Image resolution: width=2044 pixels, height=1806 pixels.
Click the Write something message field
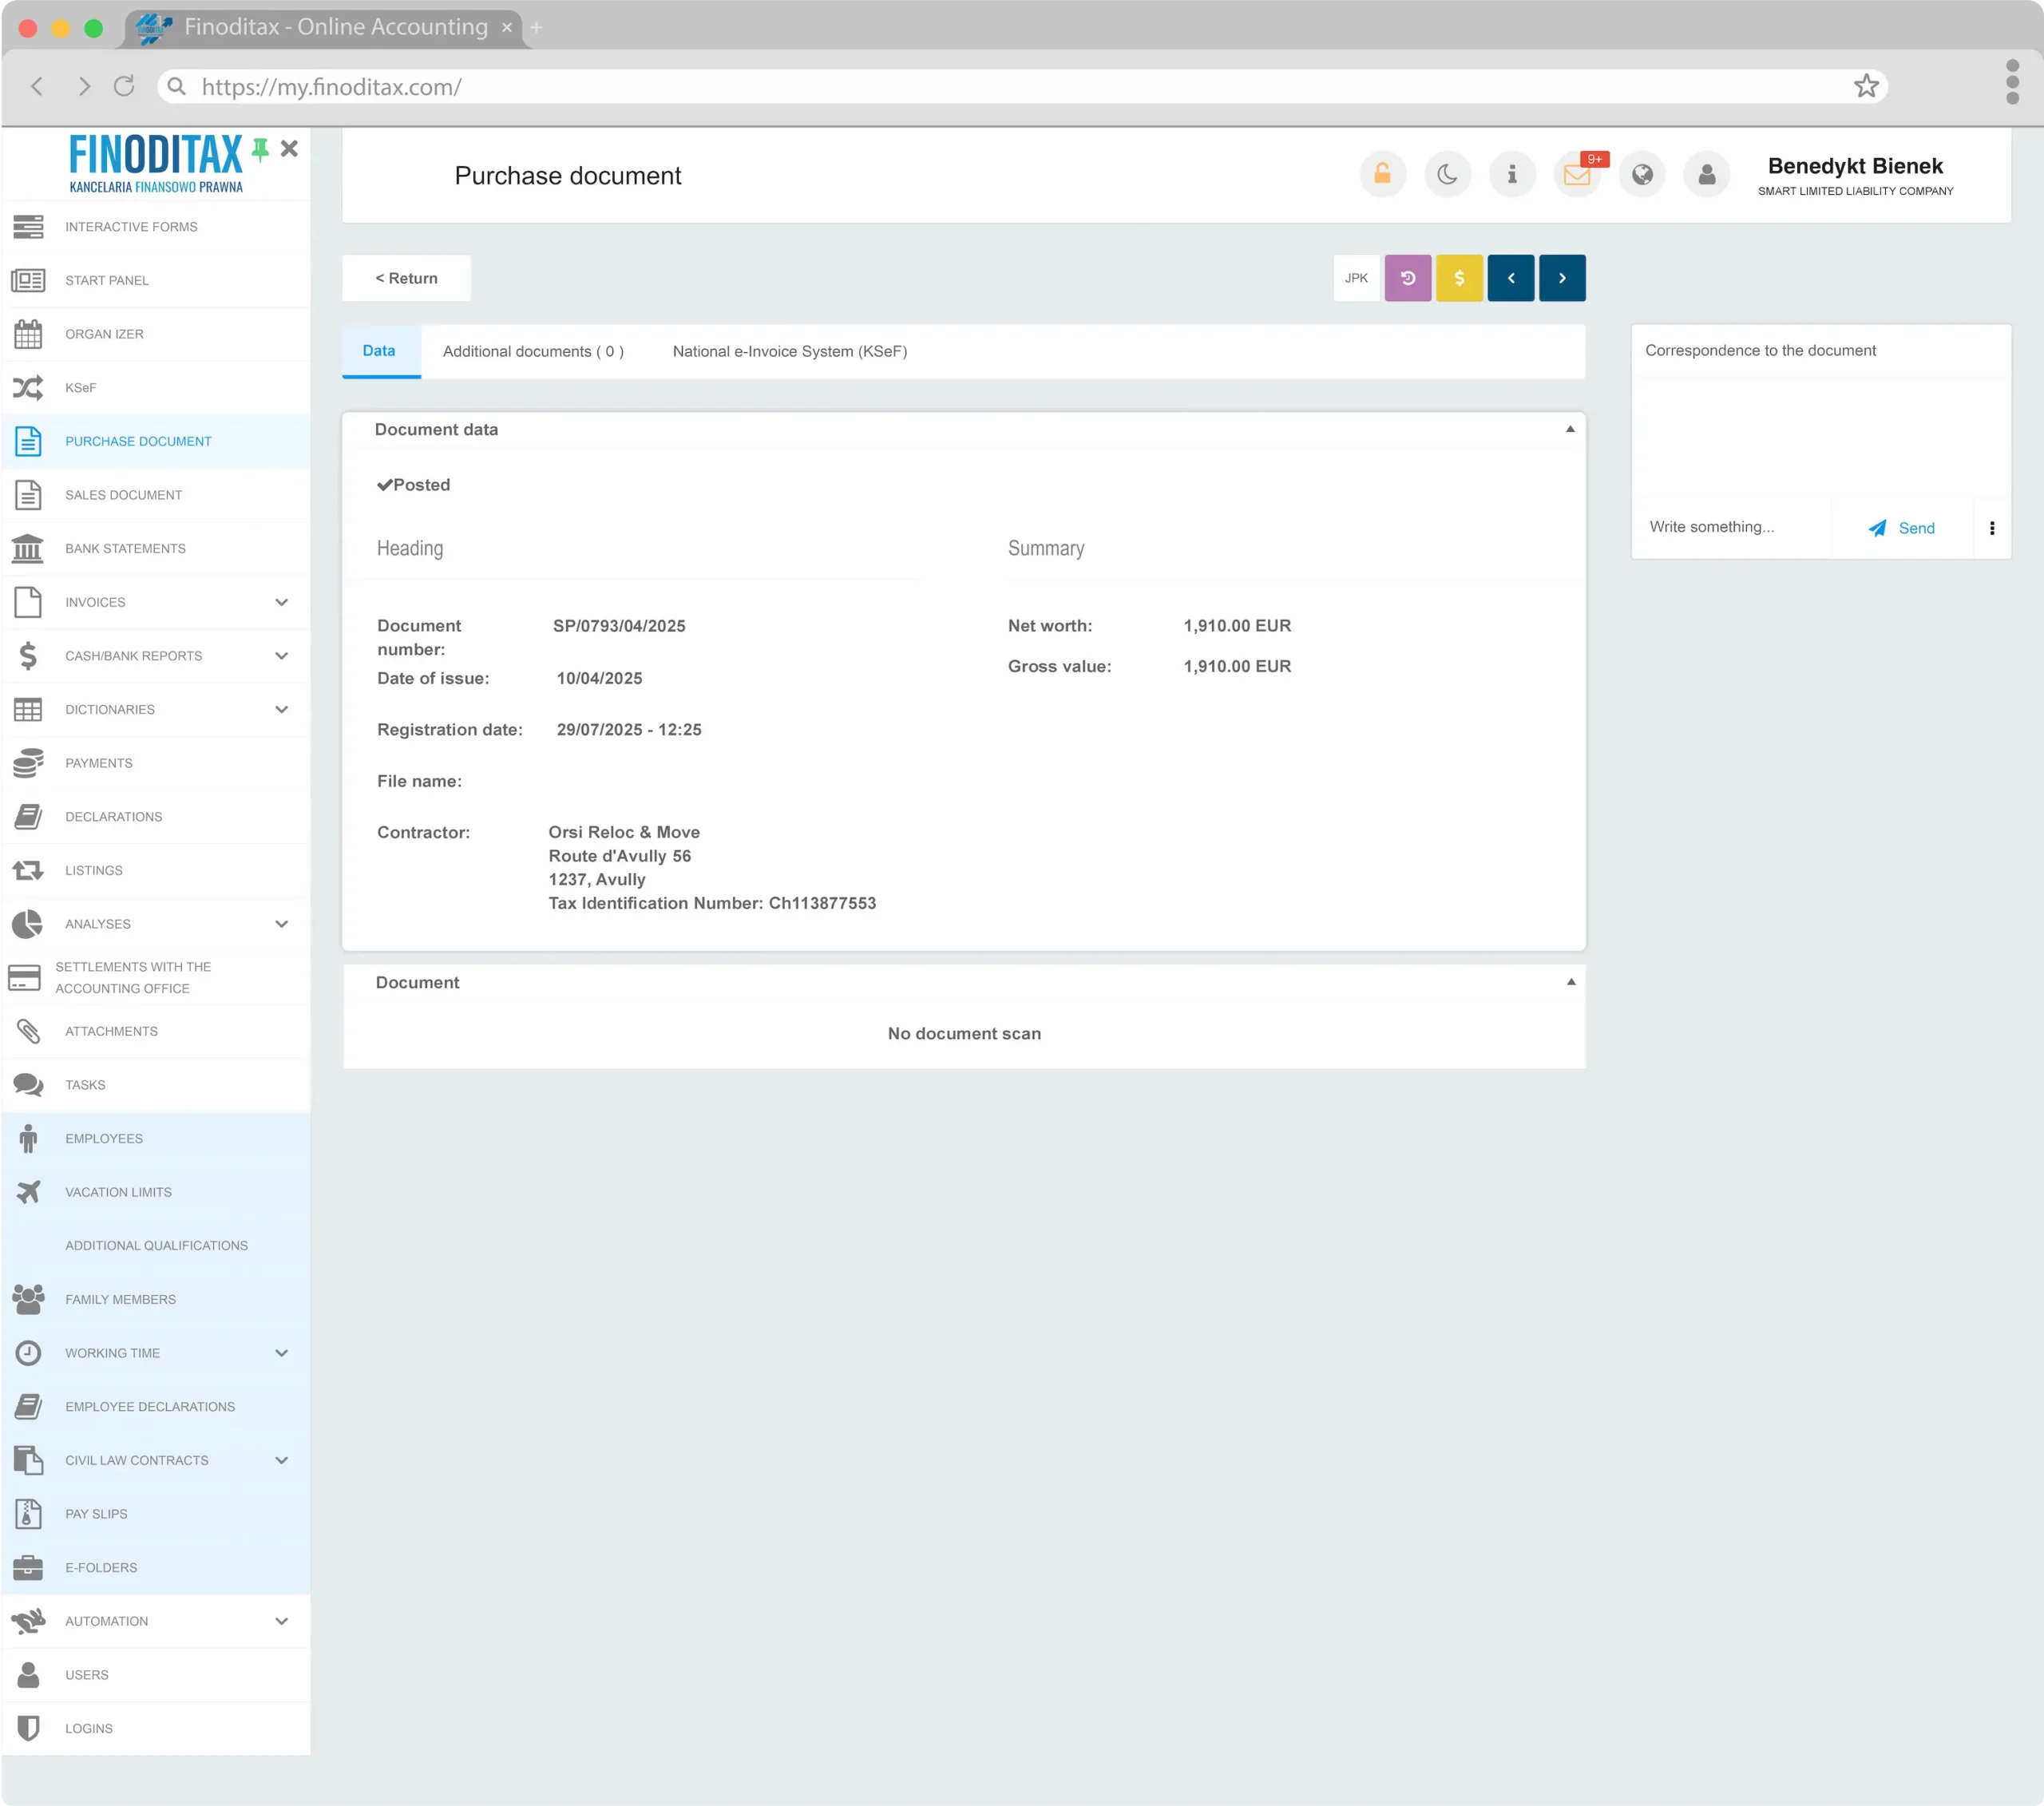coord(1730,527)
